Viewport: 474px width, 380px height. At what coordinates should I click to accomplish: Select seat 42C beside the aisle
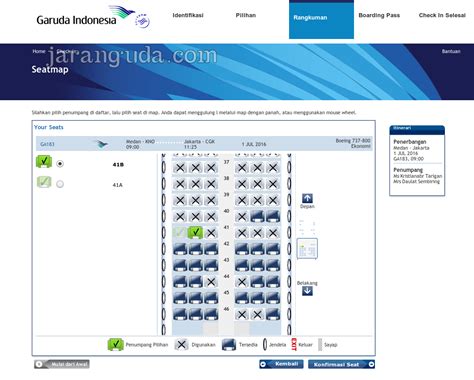211,249
